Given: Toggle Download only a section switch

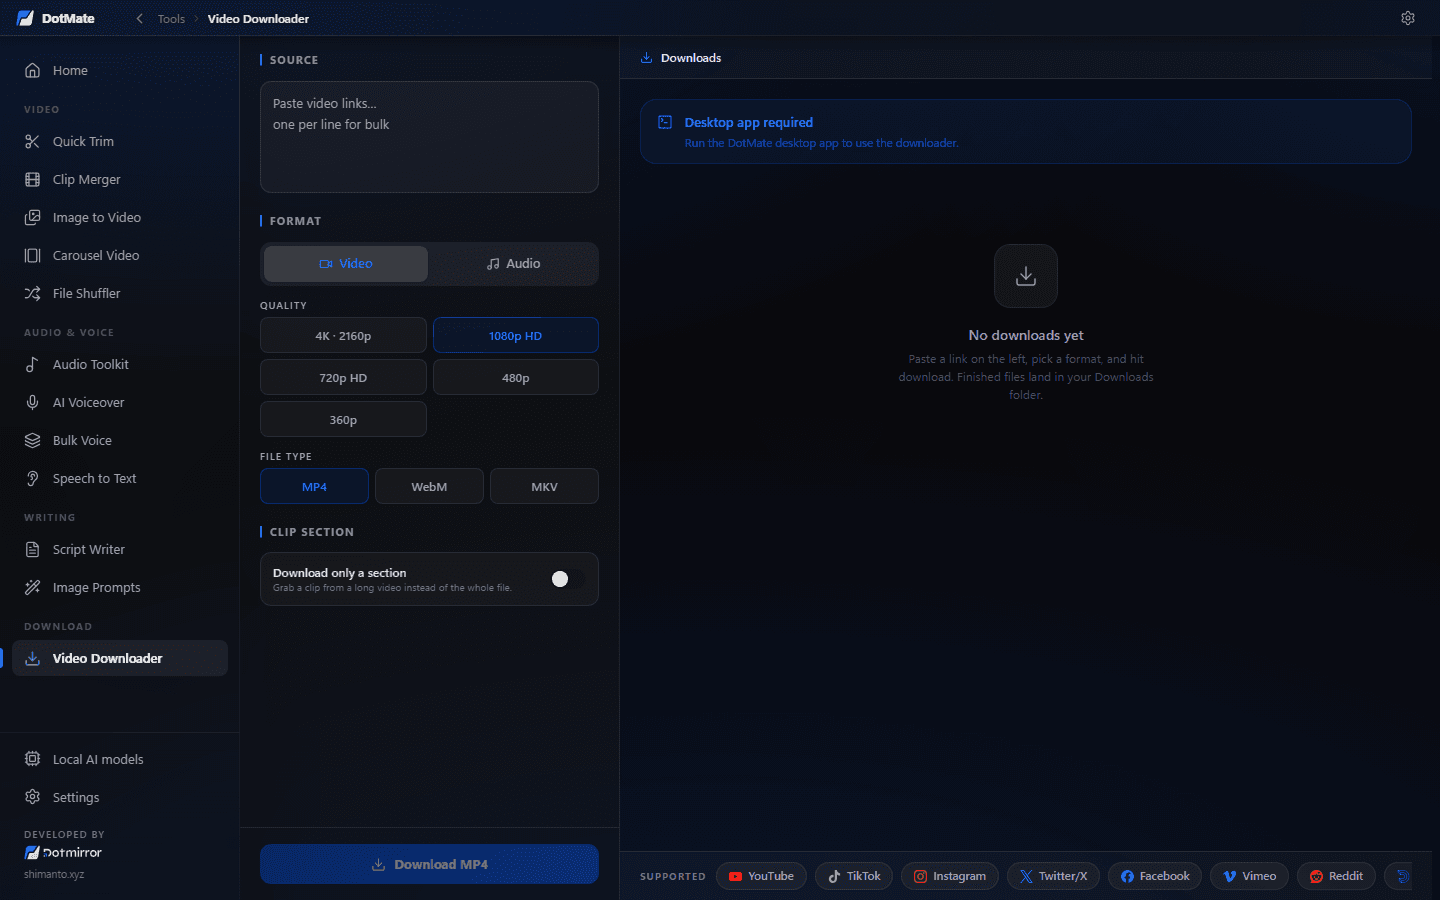Looking at the screenshot, I should pyautogui.click(x=567, y=579).
